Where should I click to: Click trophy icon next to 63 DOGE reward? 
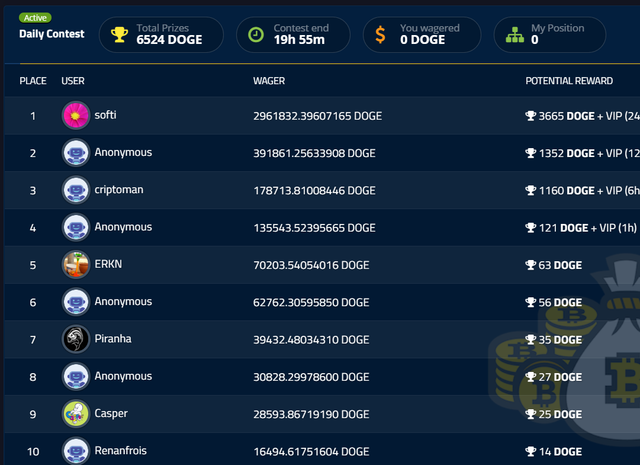[530, 265]
